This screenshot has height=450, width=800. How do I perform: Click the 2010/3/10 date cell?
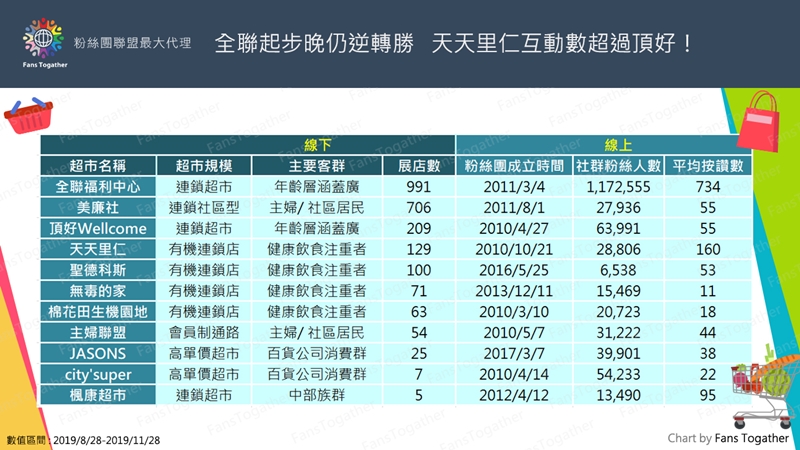click(x=514, y=312)
